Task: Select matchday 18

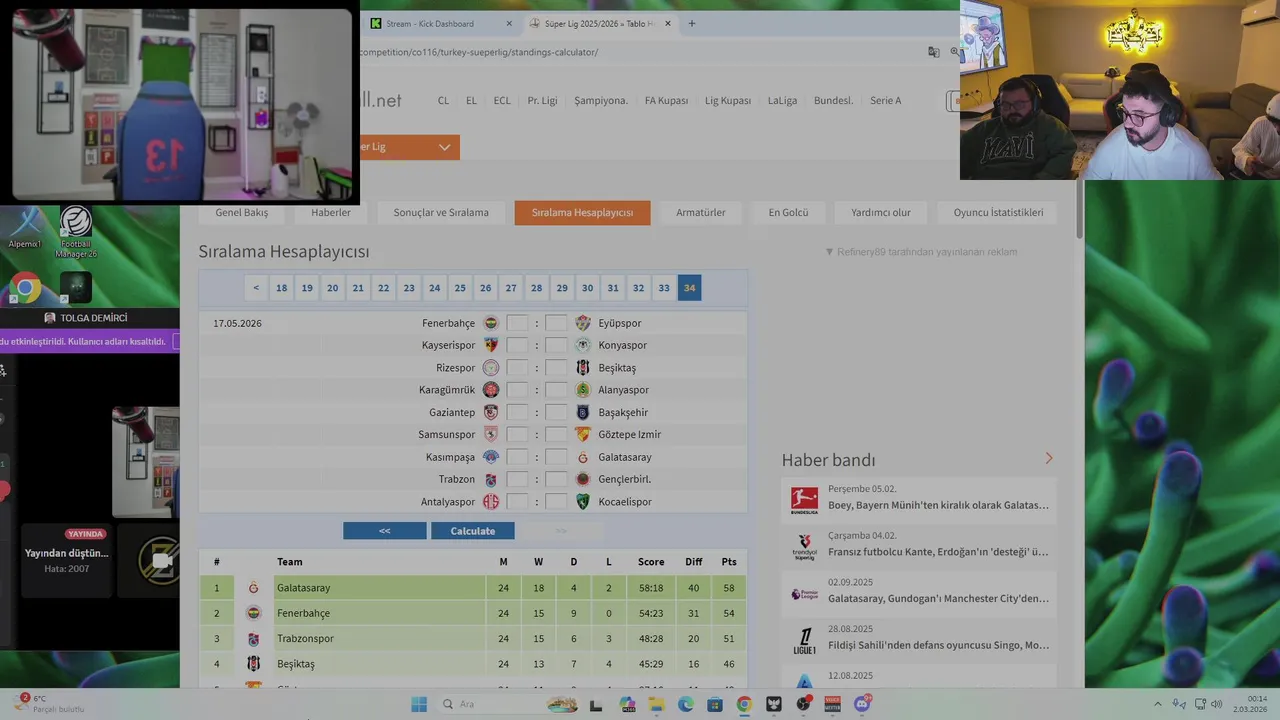Action: point(282,288)
